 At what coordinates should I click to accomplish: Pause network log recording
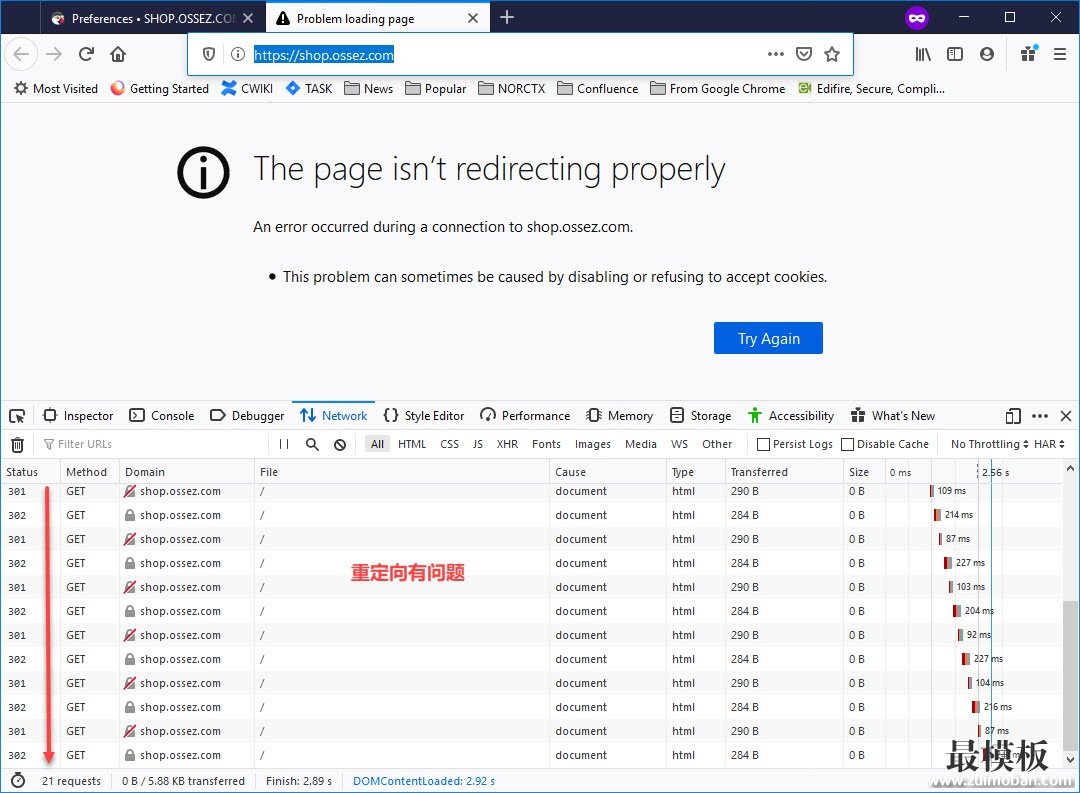click(x=284, y=444)
